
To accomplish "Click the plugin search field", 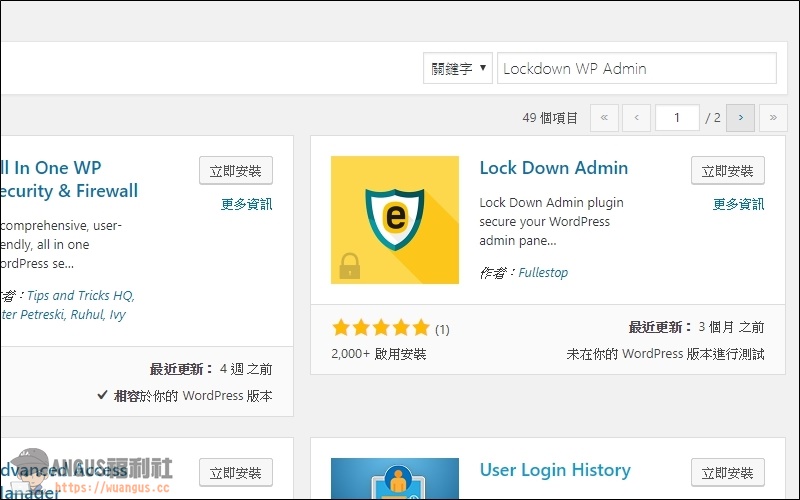I will click(x=636, y=69).
